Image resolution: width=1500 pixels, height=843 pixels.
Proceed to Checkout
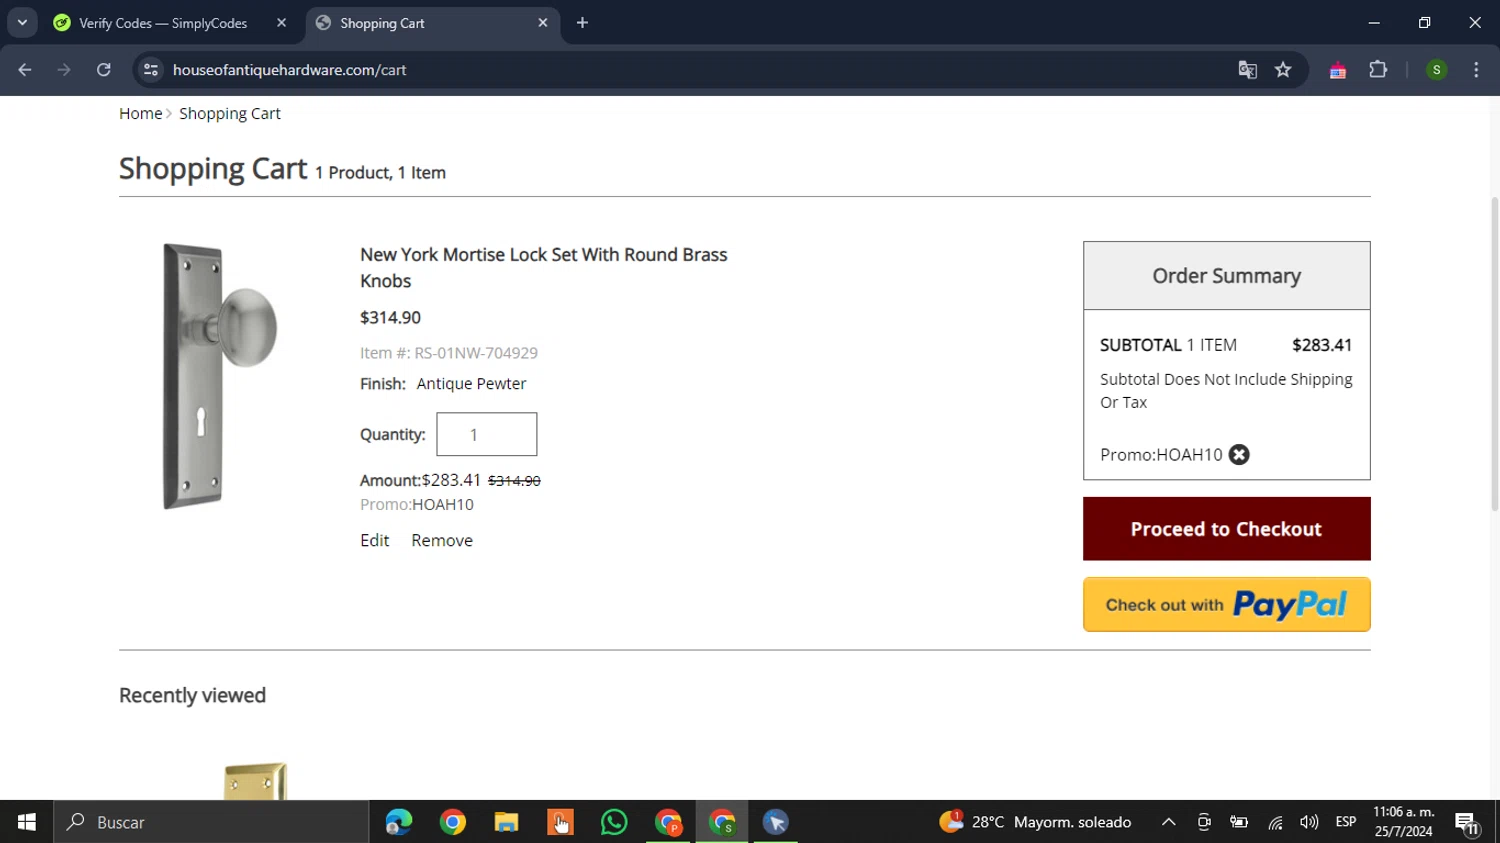(1226, 529)
